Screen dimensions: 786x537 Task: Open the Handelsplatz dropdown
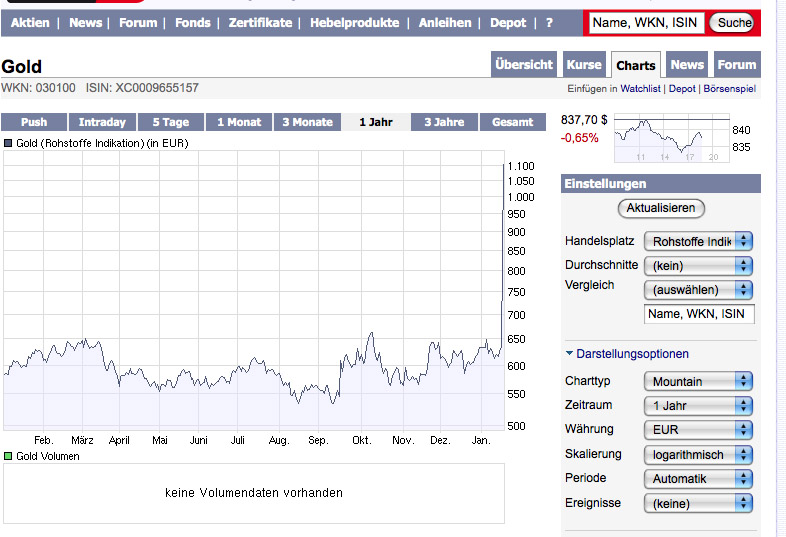tap(698, 241)
